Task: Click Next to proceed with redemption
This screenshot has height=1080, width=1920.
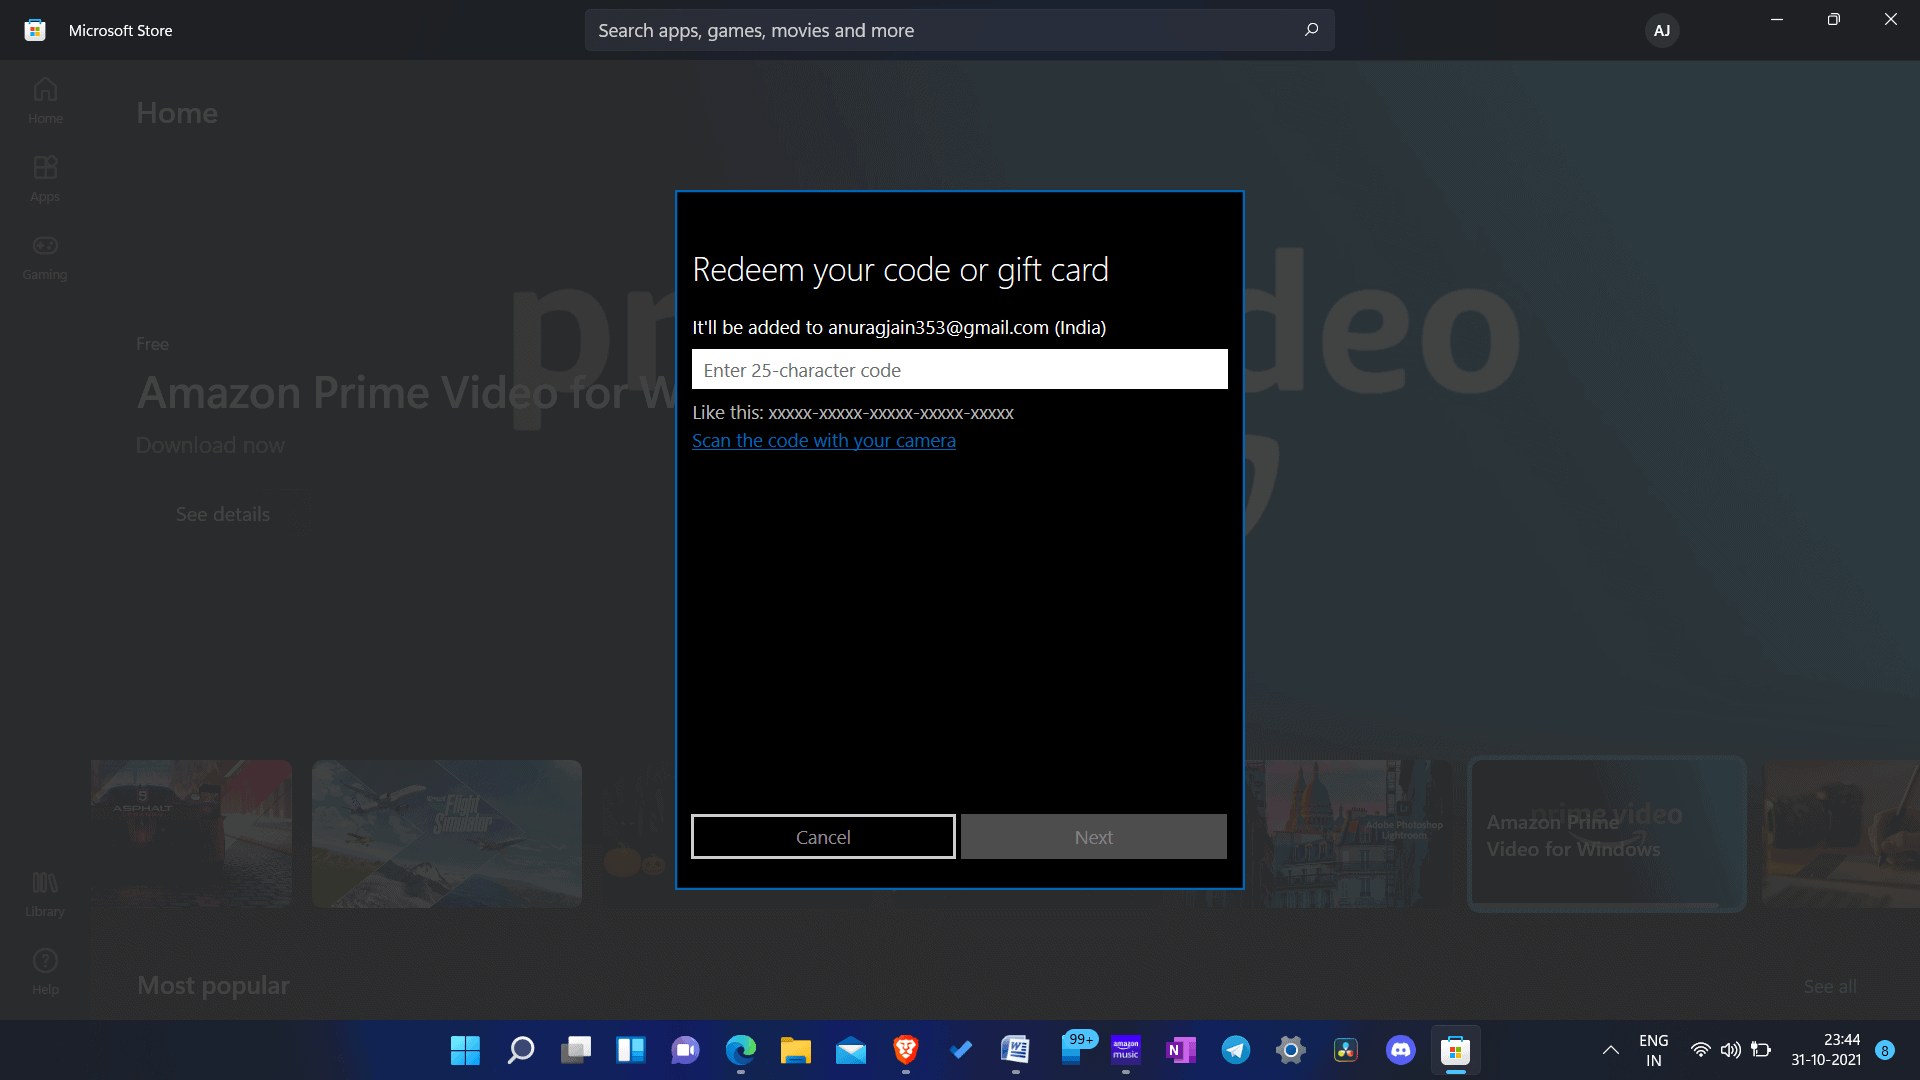Action: [x=1093, y=836]
